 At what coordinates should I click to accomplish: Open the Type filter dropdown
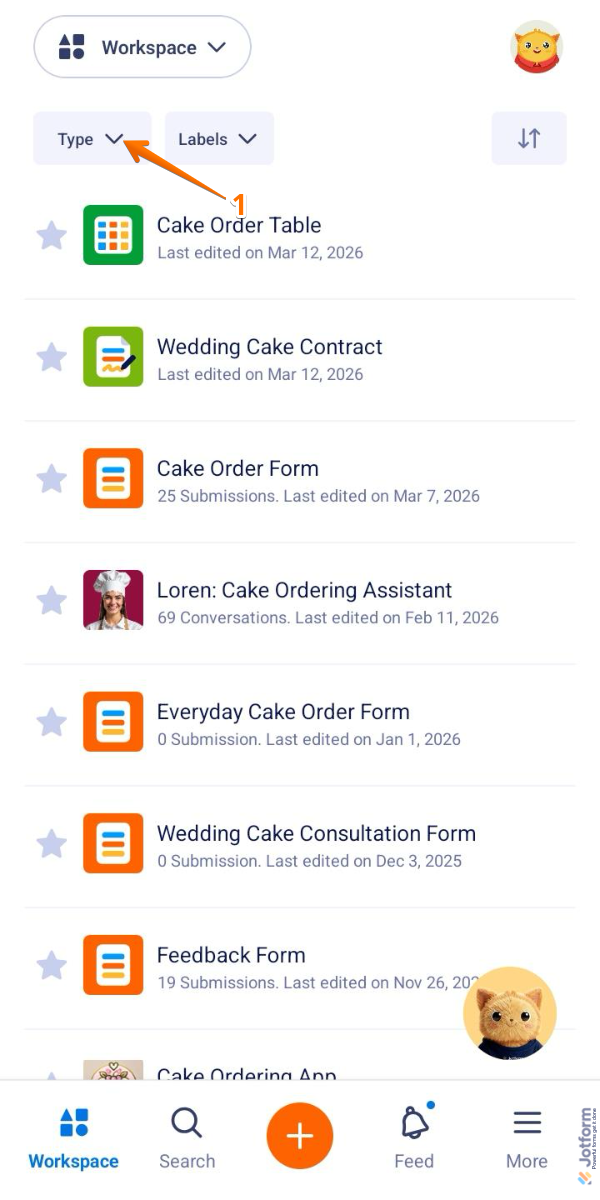point(91,138)
